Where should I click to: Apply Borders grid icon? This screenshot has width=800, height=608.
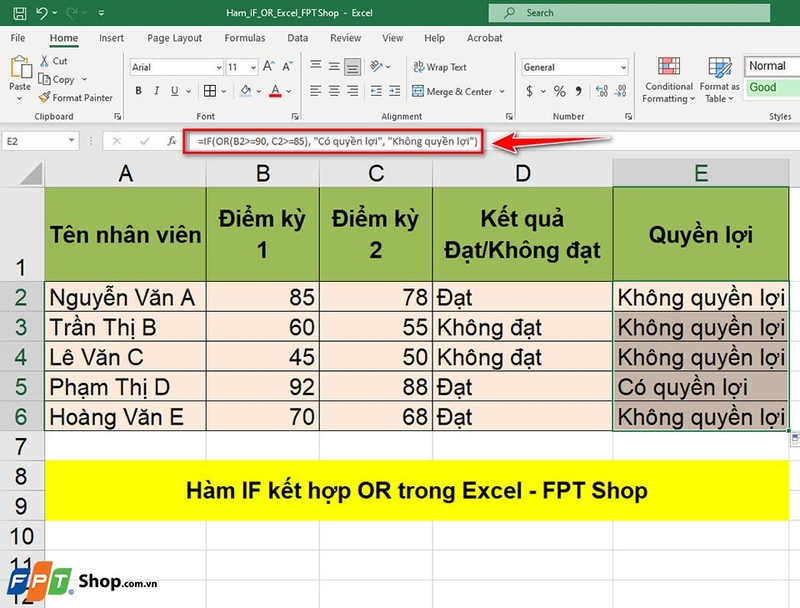pyautogui.click(x=210, y=91)
